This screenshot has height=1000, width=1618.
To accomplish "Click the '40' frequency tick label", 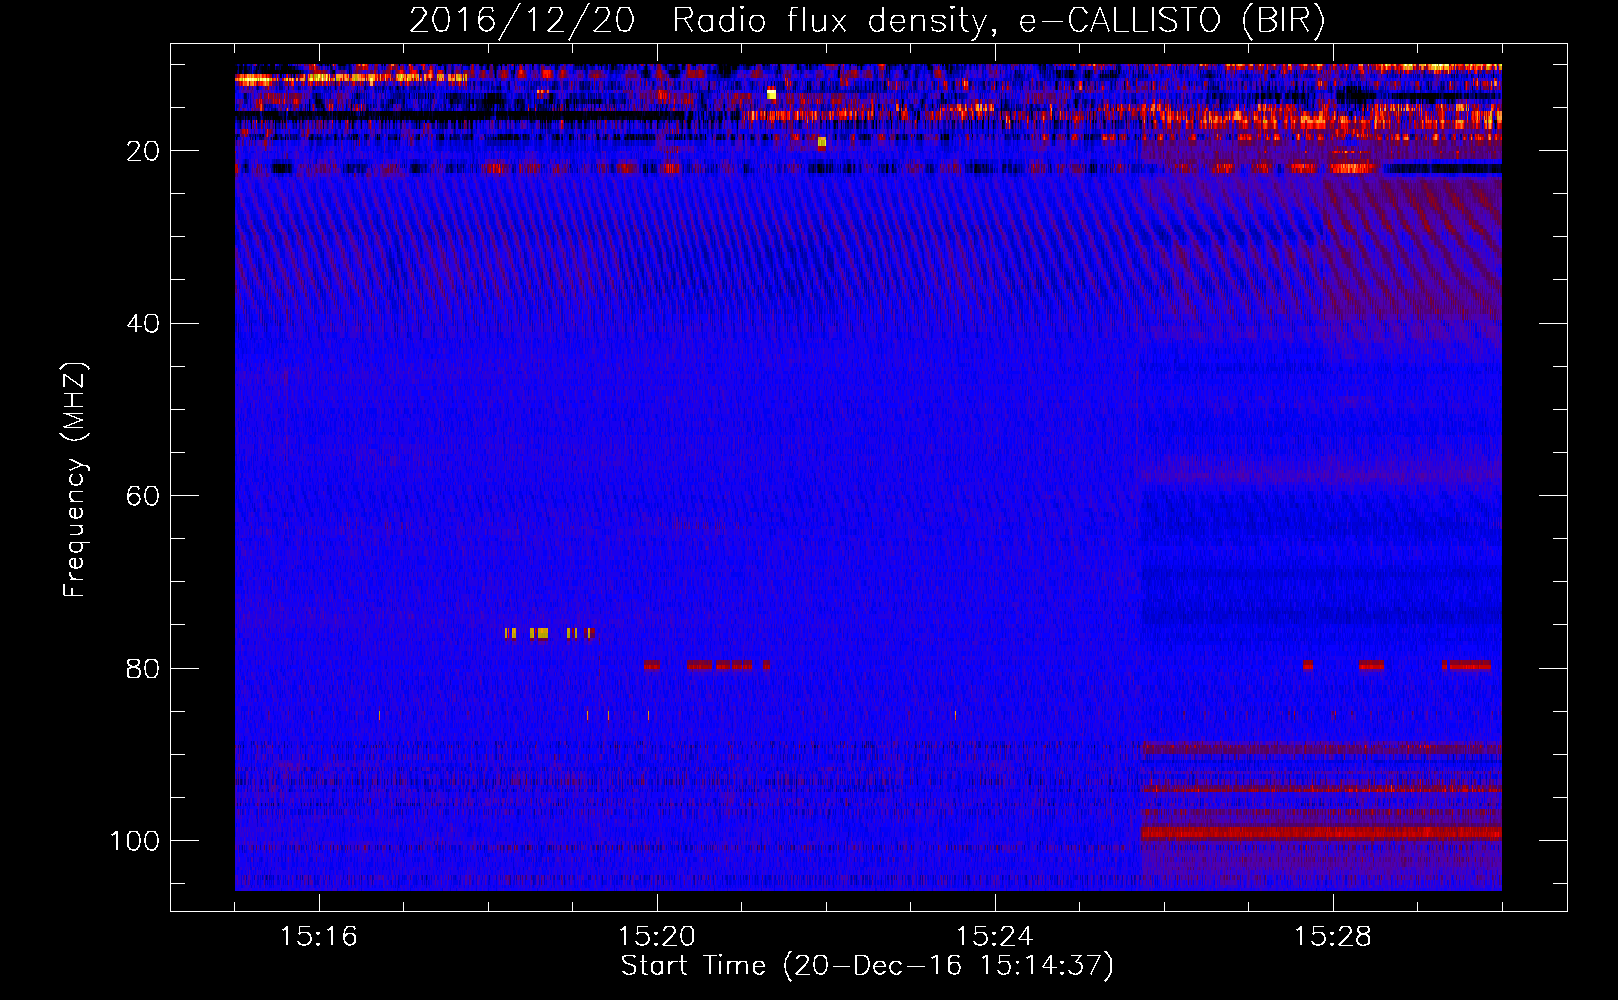I will [x=143, y=324].
